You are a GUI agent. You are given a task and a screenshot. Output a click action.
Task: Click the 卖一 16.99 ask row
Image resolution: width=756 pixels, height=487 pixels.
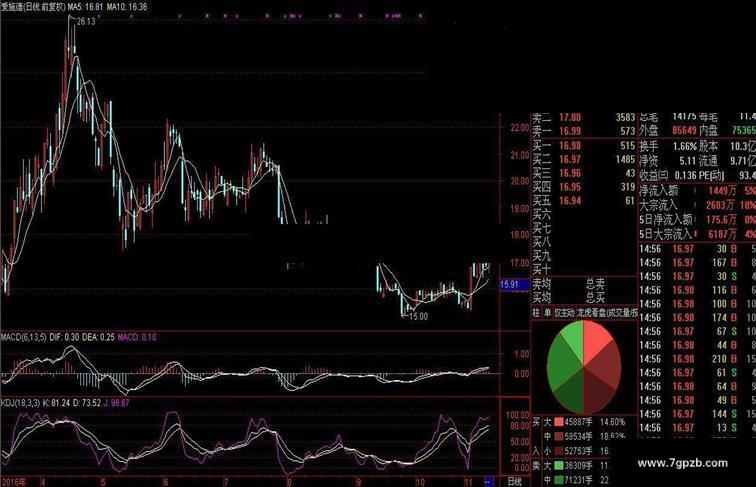[584, 131]
